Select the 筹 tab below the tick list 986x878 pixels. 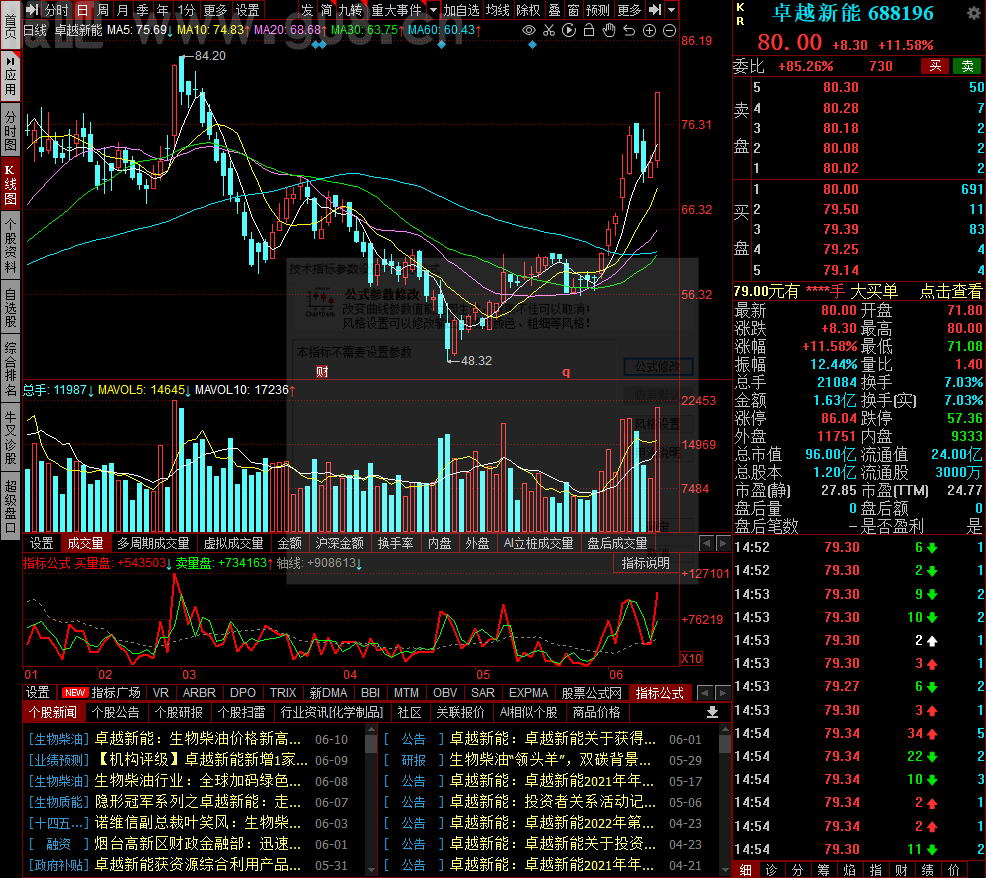coord(823,870)
